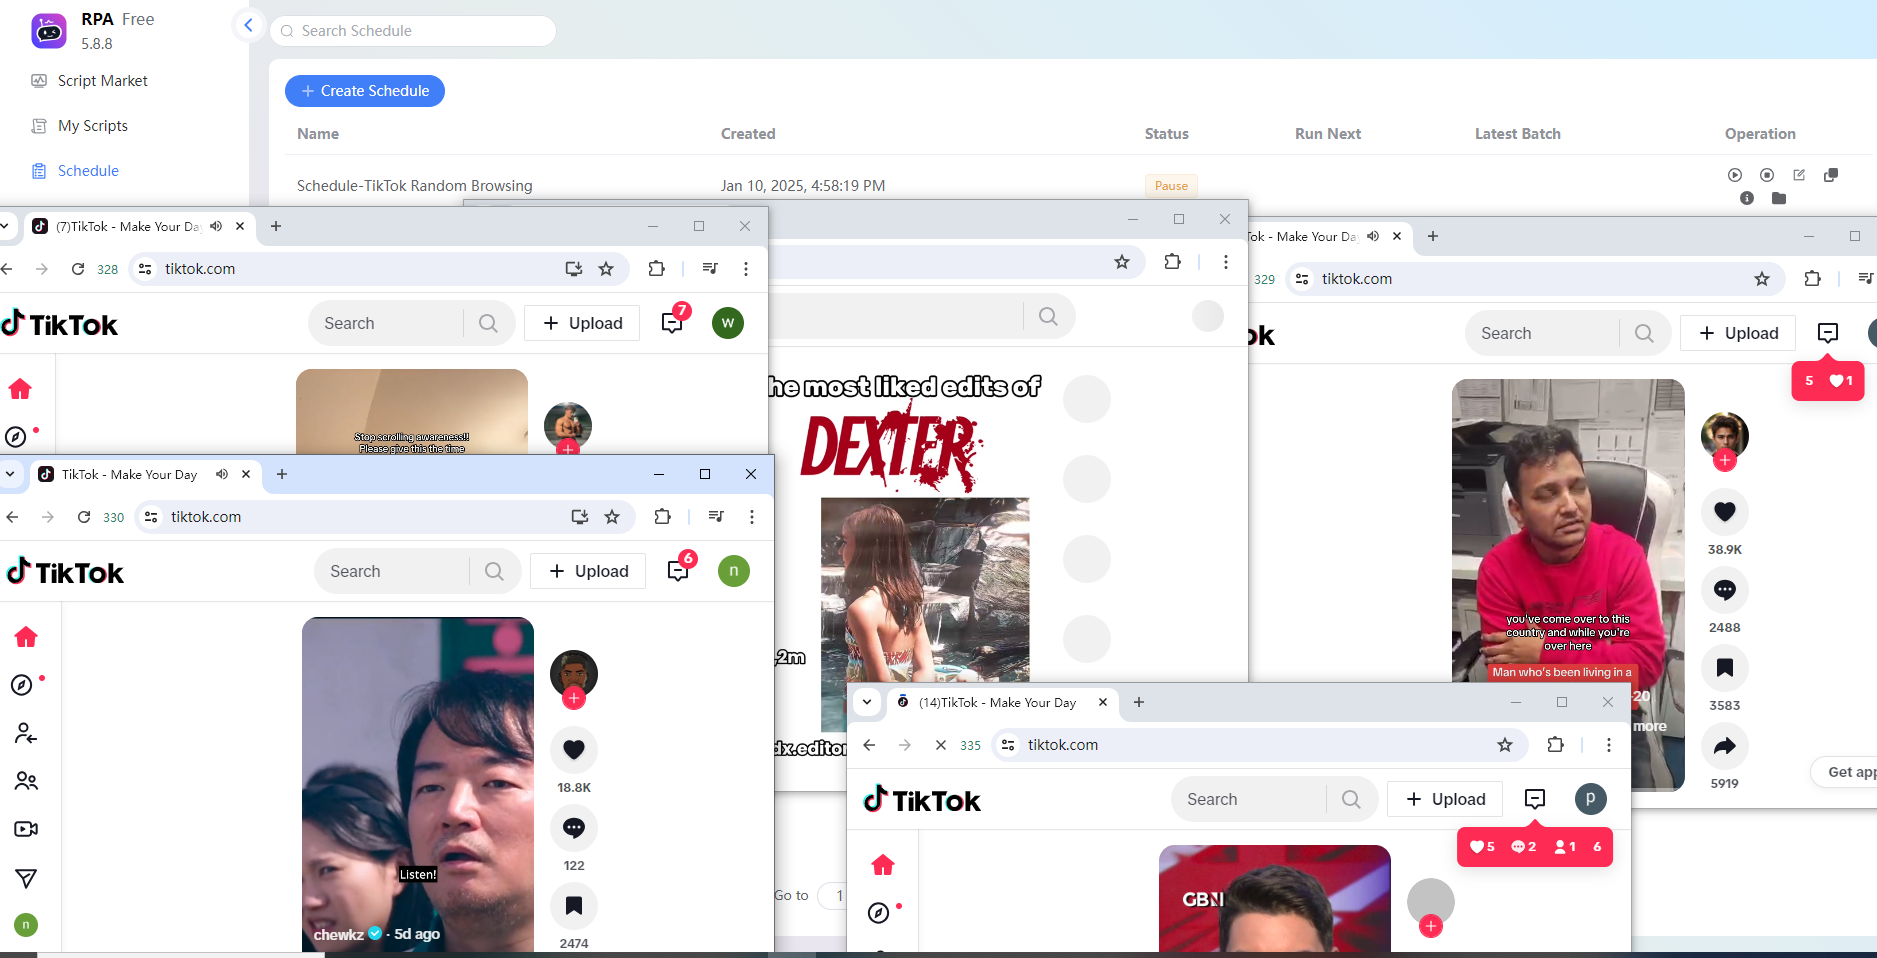Screen dimensions: 1877x958
Task: Open the green 'w' profile avatar
Action: pyautogui.click(x=728, y=323)
